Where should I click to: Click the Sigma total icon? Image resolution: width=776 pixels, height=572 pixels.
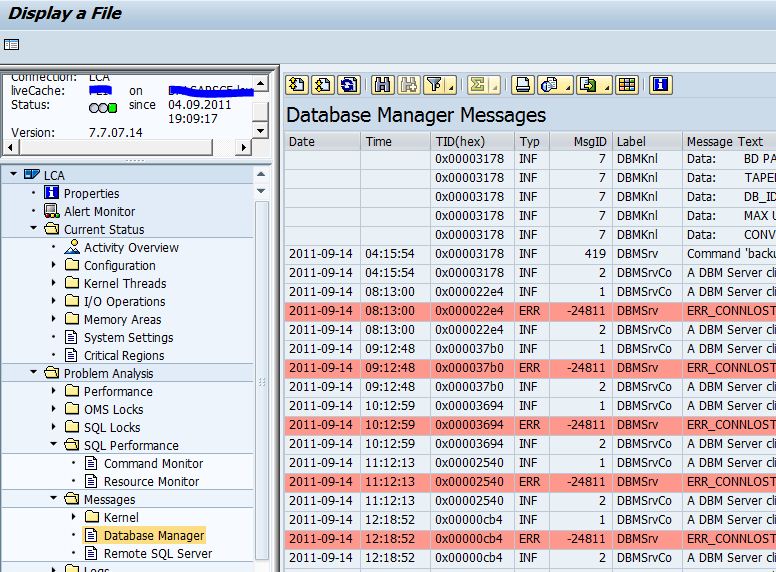pos(478,85)
